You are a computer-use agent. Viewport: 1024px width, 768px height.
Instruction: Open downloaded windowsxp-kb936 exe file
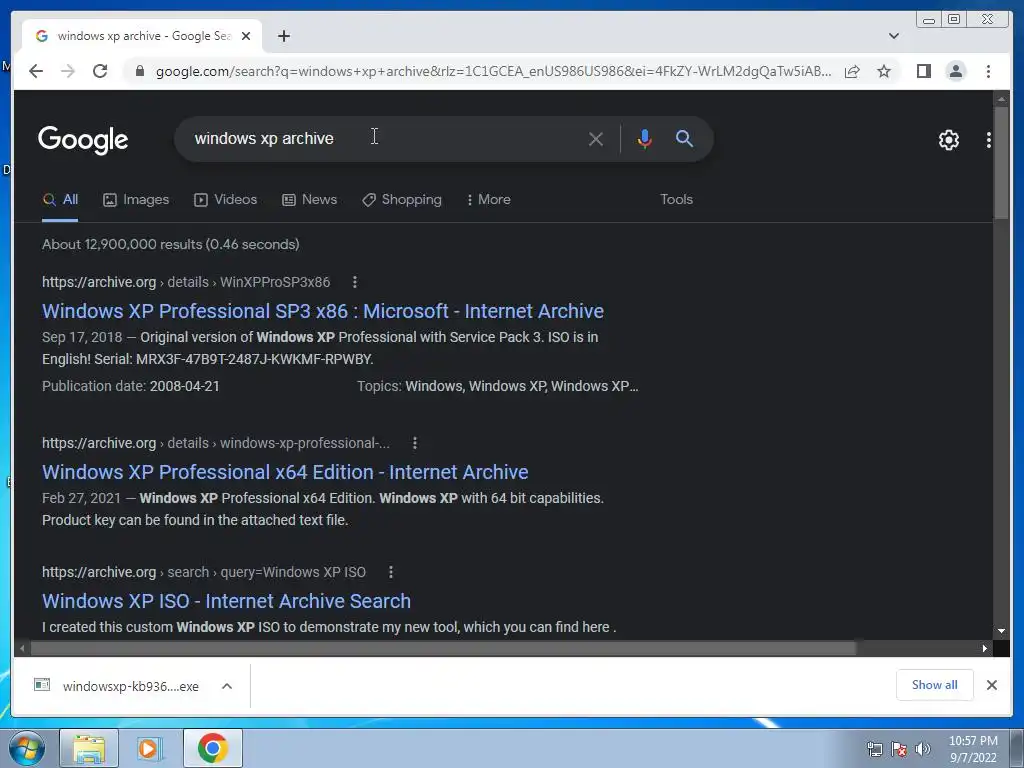tap(116, 686)
